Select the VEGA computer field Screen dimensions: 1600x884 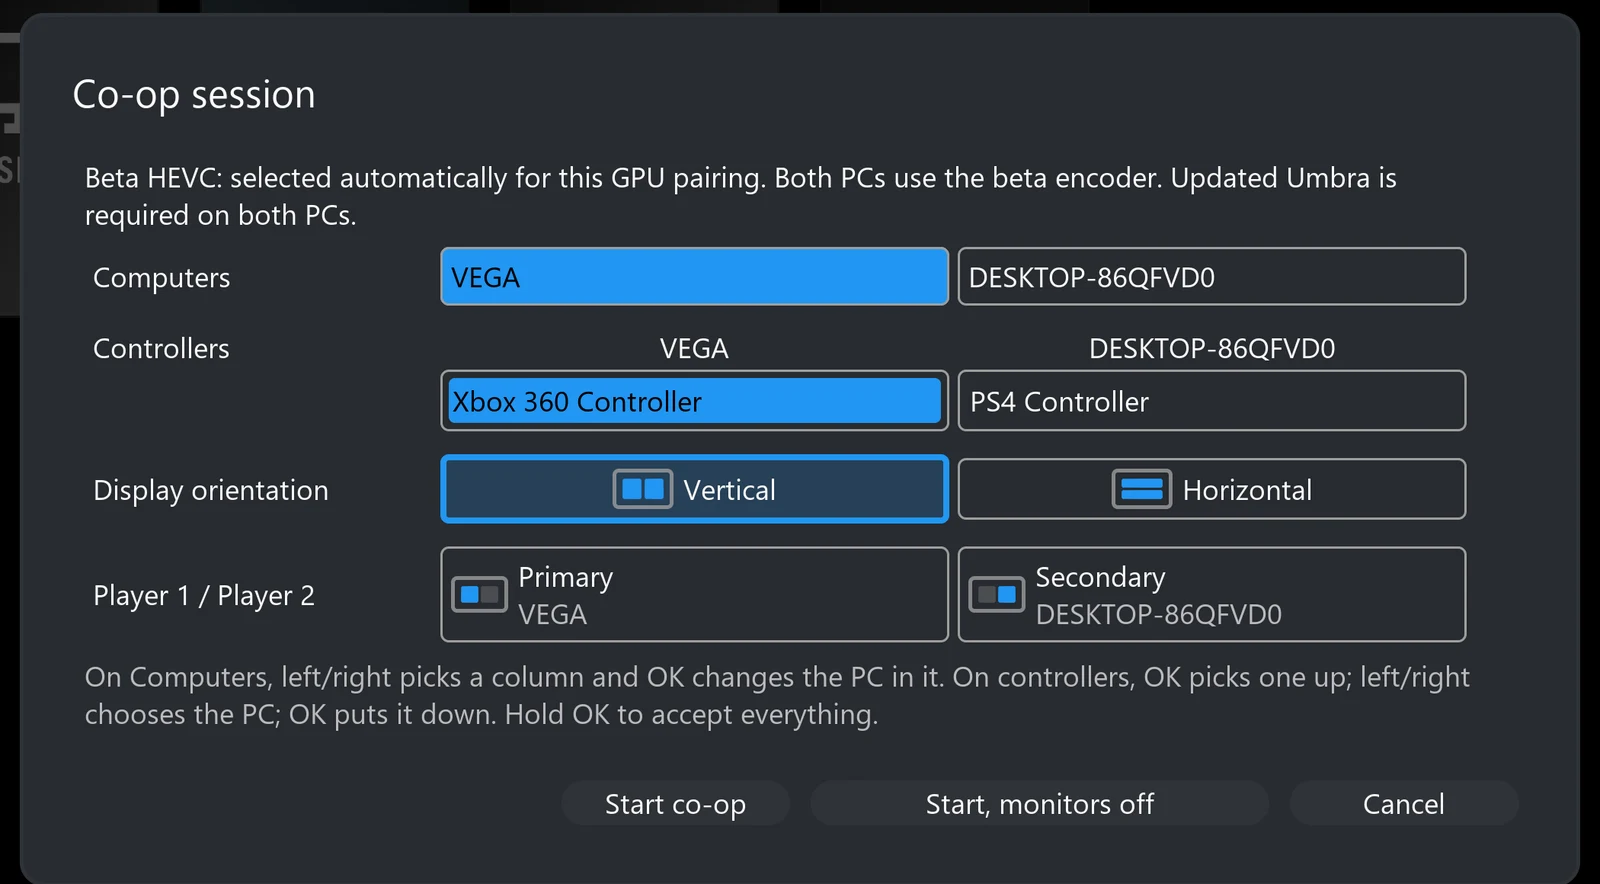click(694, 276)
